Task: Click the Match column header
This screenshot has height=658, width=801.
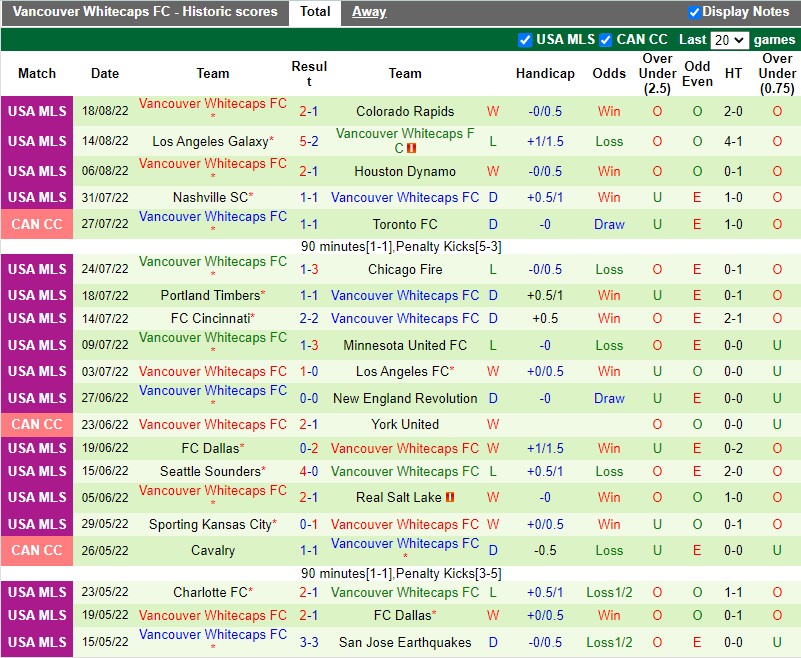Action: pyautogui.click(x=37, y=73)
